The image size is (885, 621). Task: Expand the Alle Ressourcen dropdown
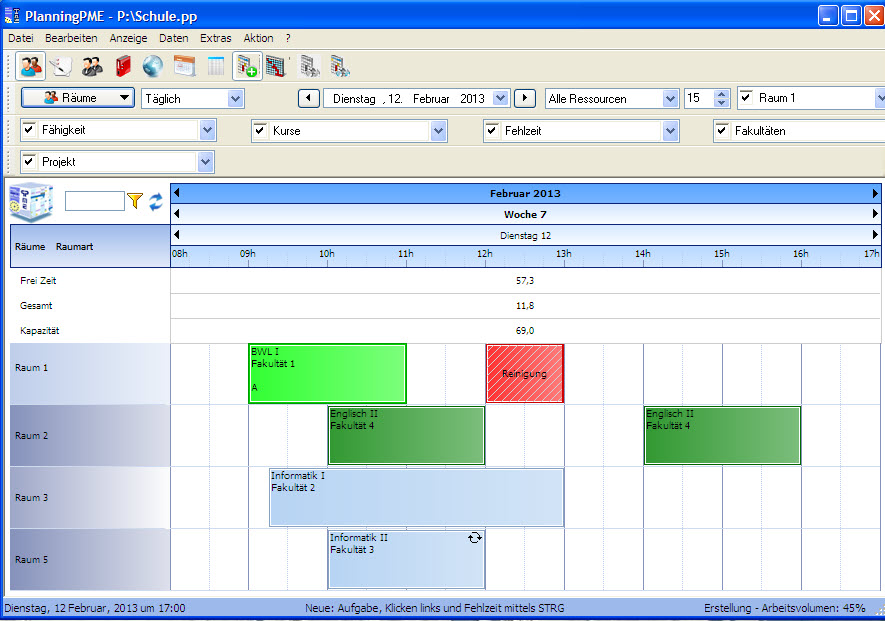click(x=670, y=98)
